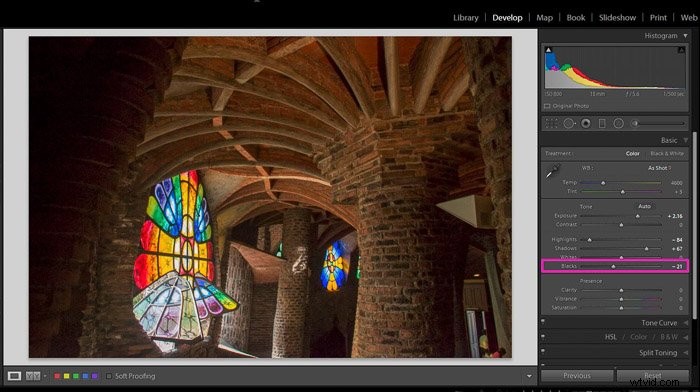This screenshot has height=392, width=700.
Task: Open the Library module
Action: point(466,18)
